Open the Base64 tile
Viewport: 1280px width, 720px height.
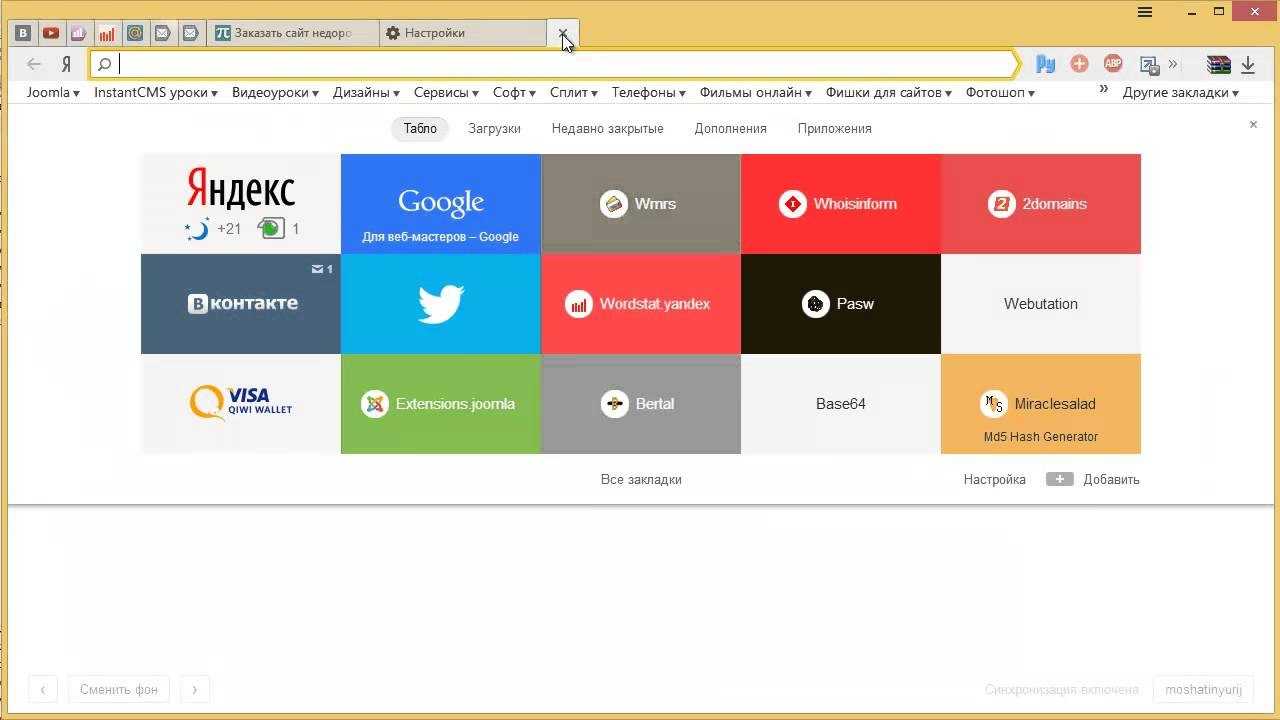pos(841,404)
